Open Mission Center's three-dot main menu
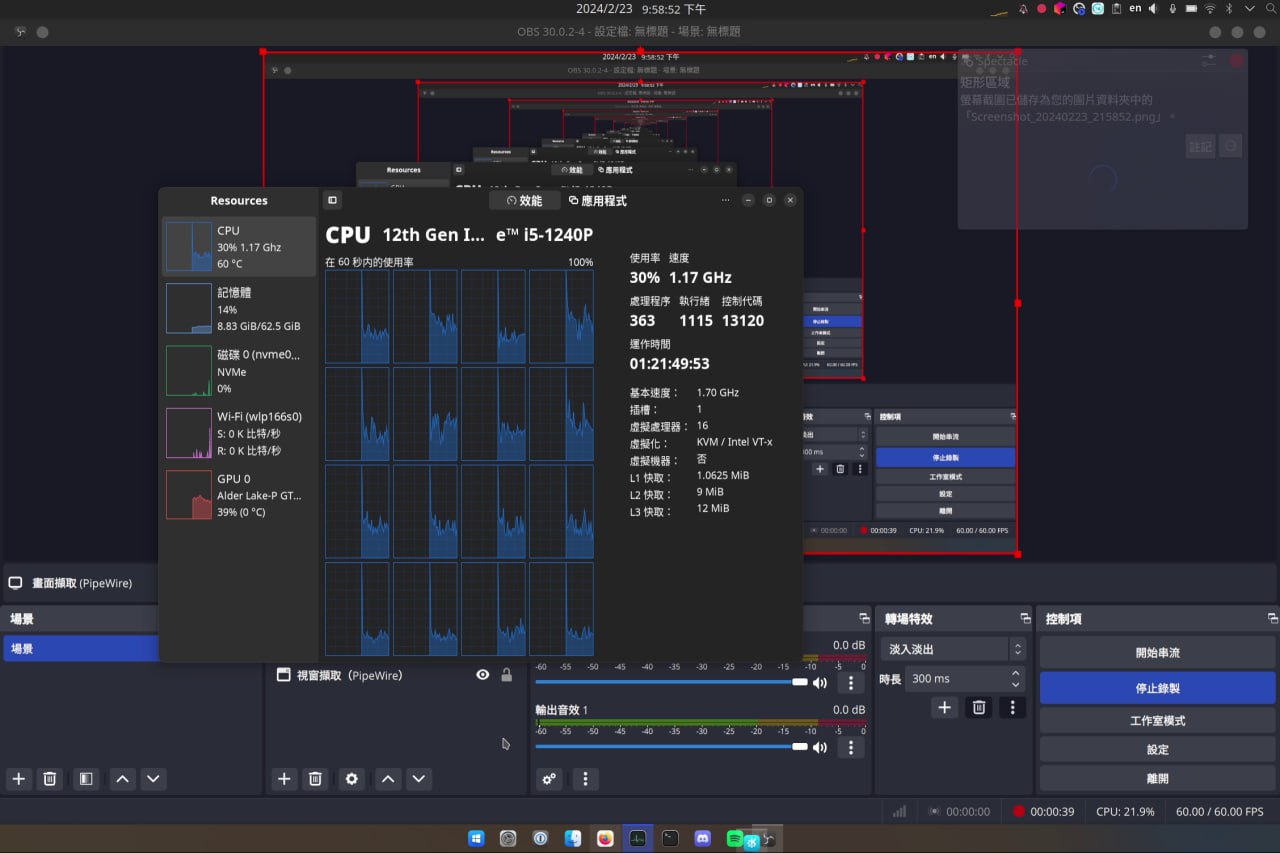Viewport: 1280px width, 853px height. click(726, 200)
